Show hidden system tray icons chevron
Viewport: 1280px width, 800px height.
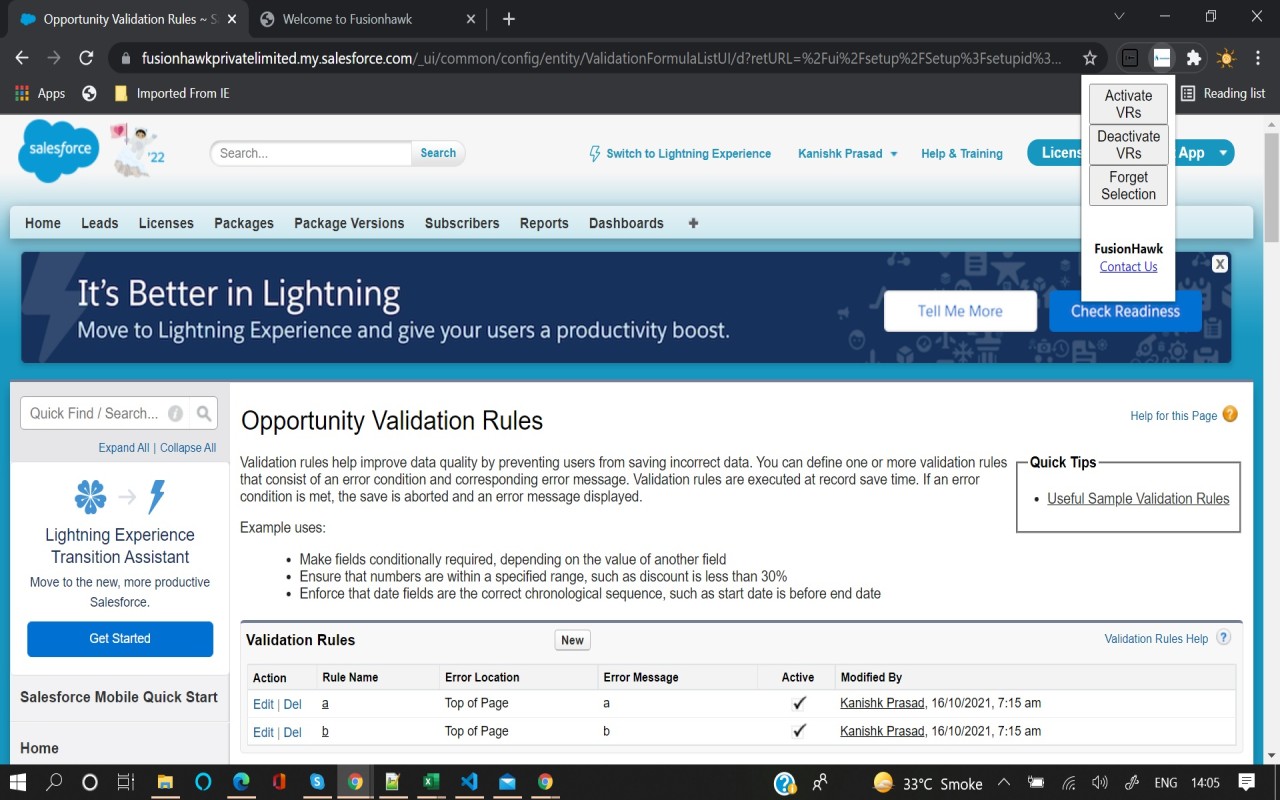pos(1004,782)
